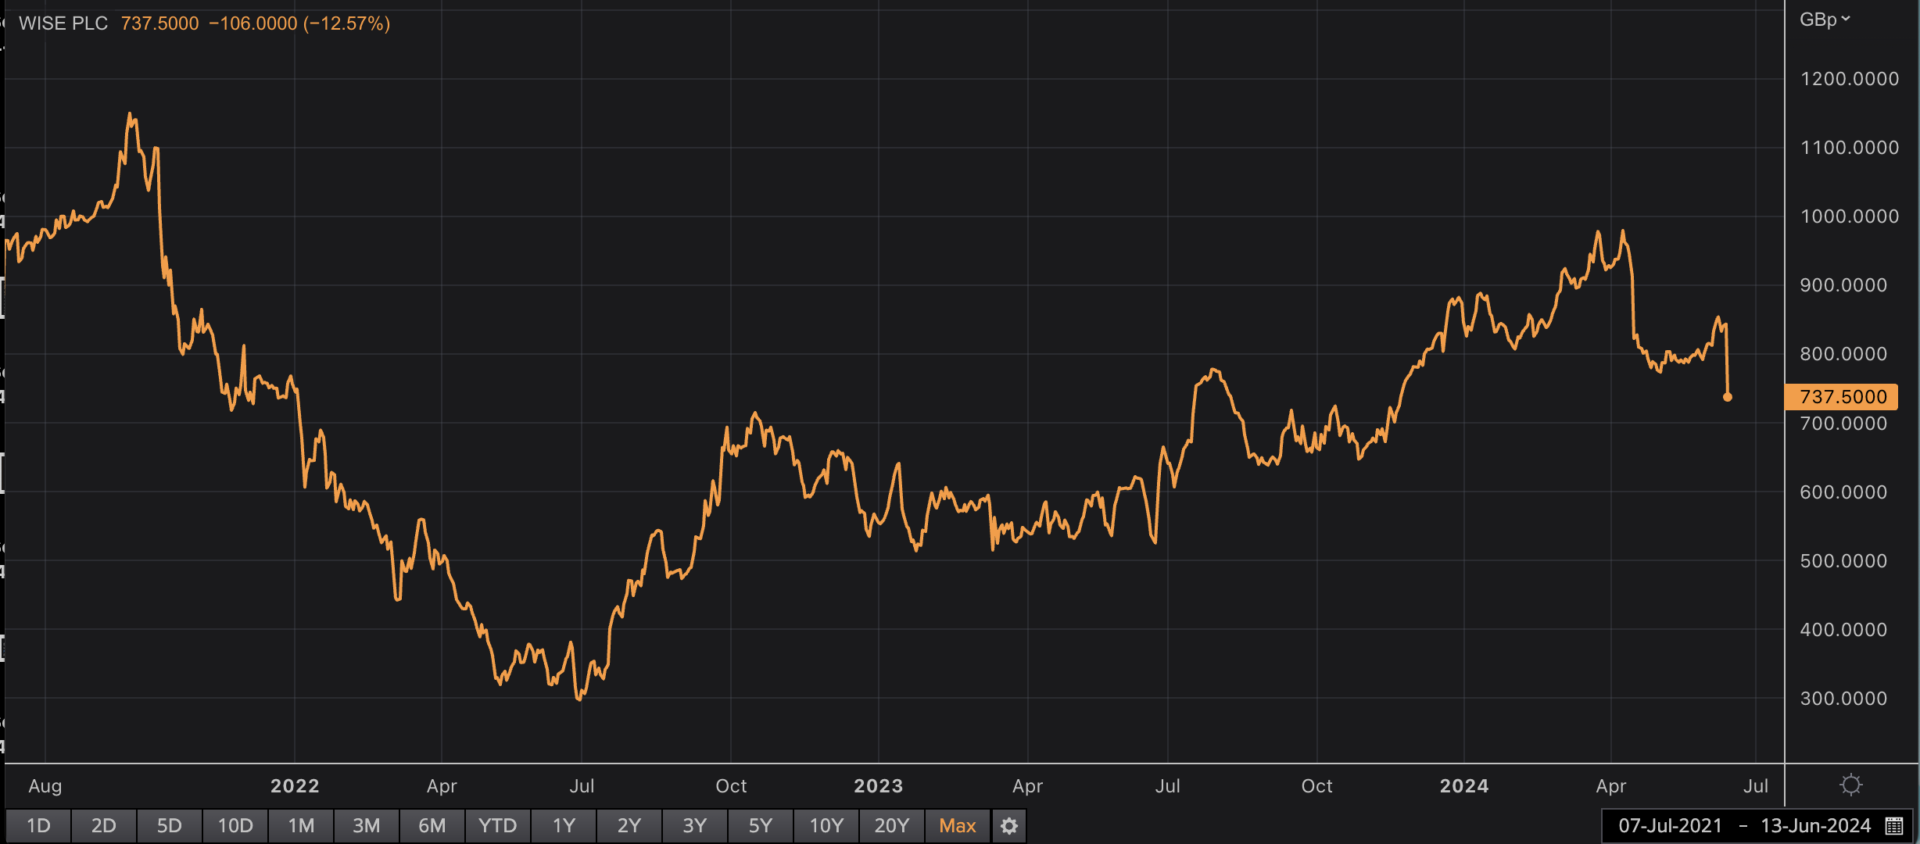1920x844 pixels.
Task: Click the 737.5000 last price header value
Action: click(x=160, y=23)
